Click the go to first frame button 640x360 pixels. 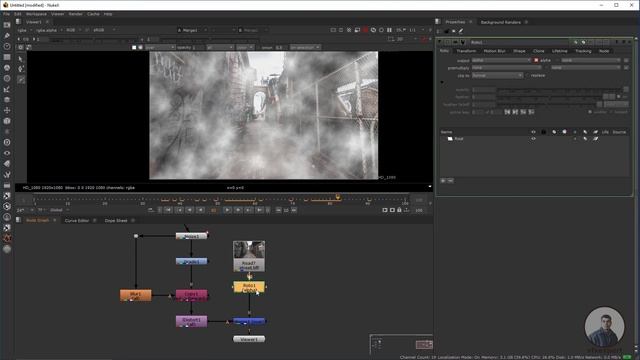[x=168, y=210]
